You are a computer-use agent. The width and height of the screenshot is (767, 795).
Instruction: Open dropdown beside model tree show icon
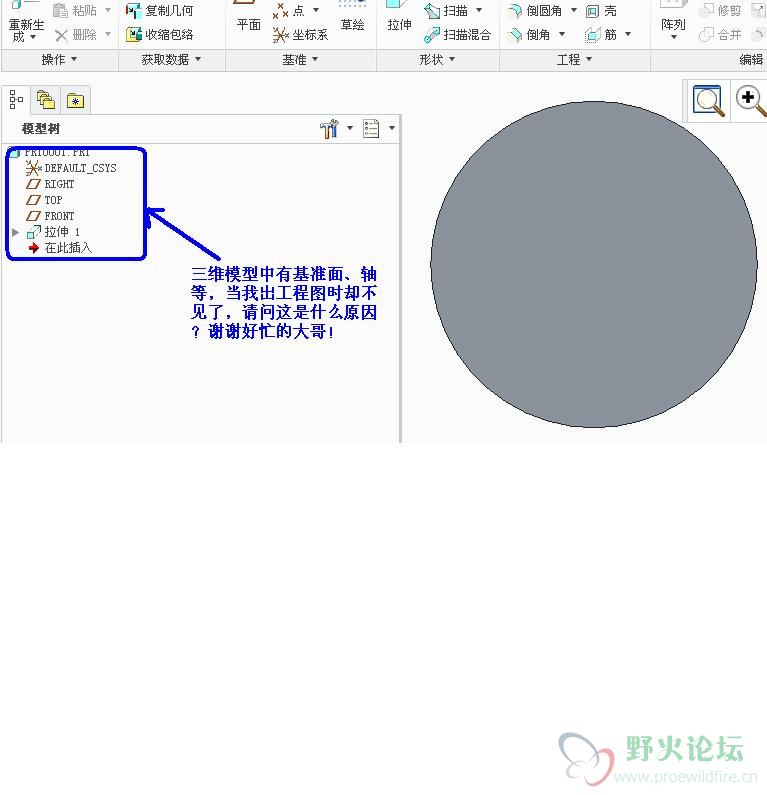pos(392,128)
